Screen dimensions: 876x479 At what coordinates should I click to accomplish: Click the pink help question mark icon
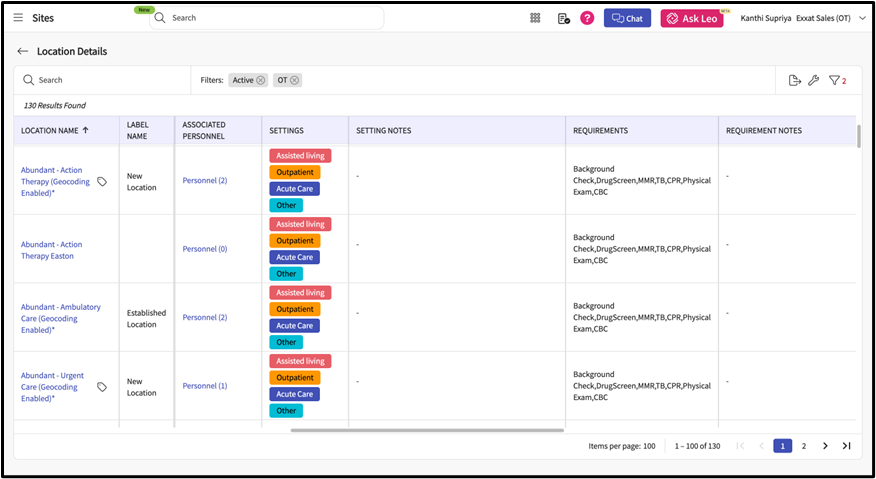pos(587,18)
